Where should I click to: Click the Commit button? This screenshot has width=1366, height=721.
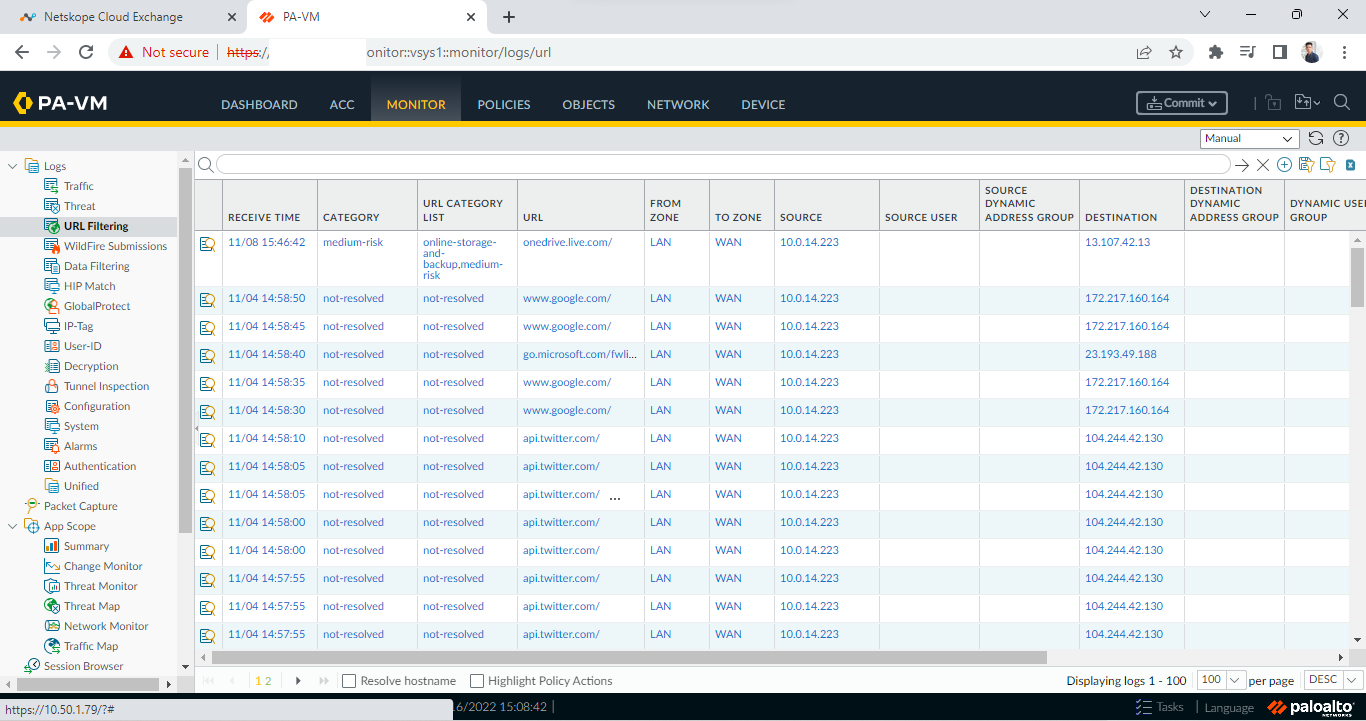pos(1181,103)
